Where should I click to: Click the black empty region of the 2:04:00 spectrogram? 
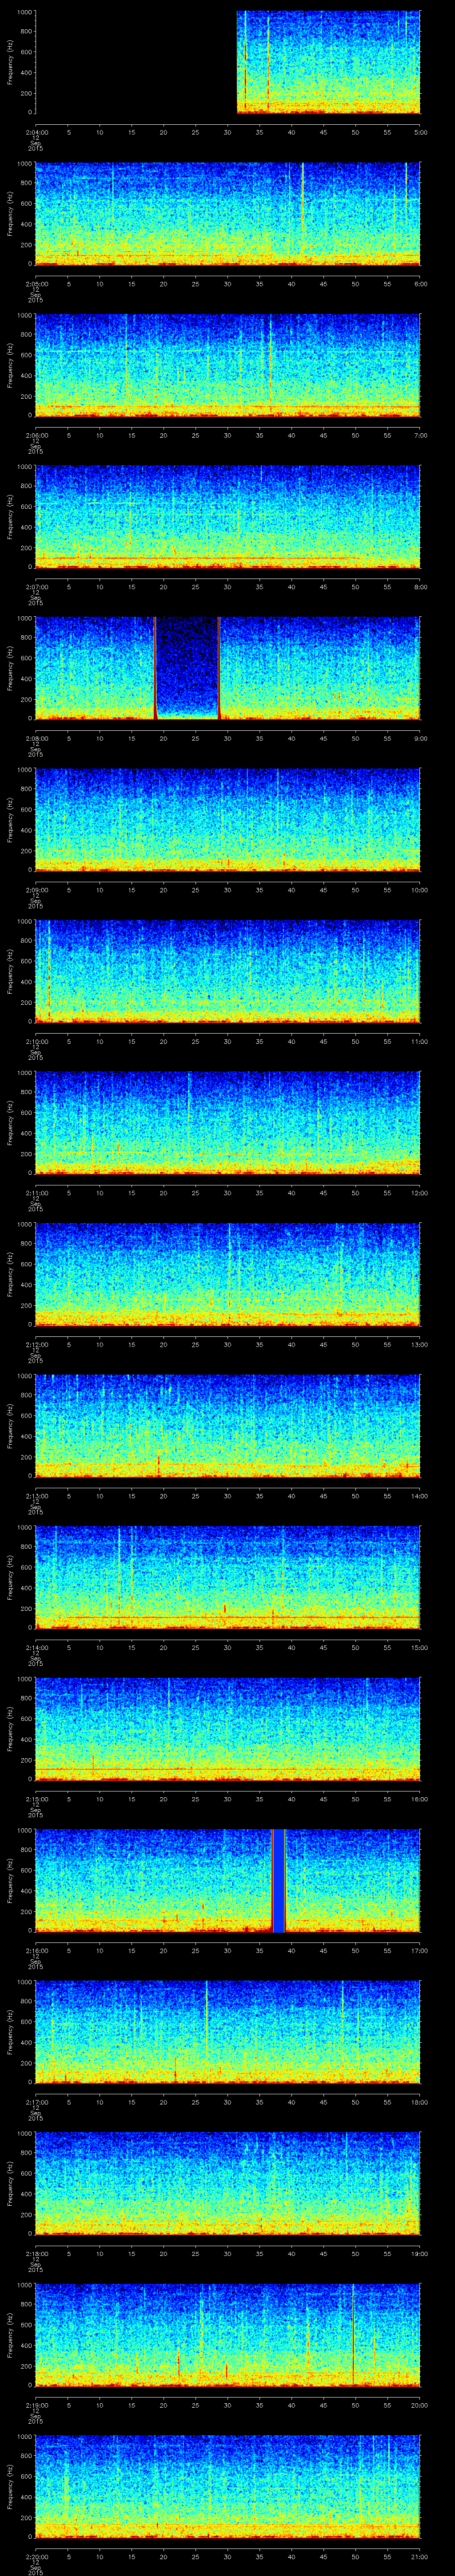click(136, 62)
